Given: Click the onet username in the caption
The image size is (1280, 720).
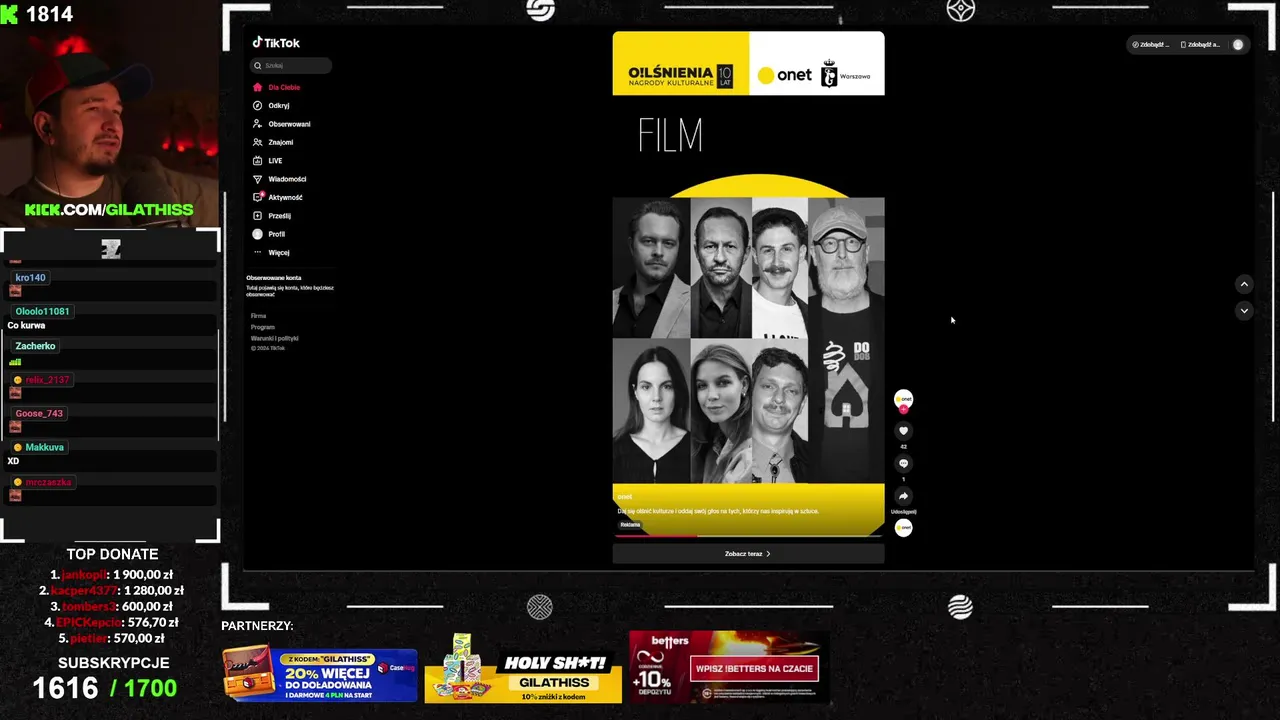Looking at the screenshot, I should click(x=624, y=497).
